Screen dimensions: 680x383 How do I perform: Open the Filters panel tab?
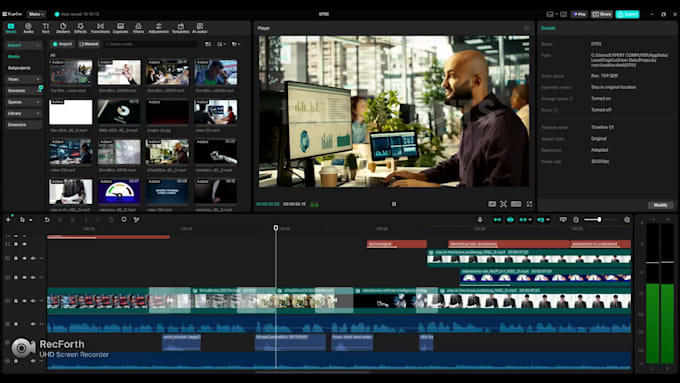tap(138, 28)
